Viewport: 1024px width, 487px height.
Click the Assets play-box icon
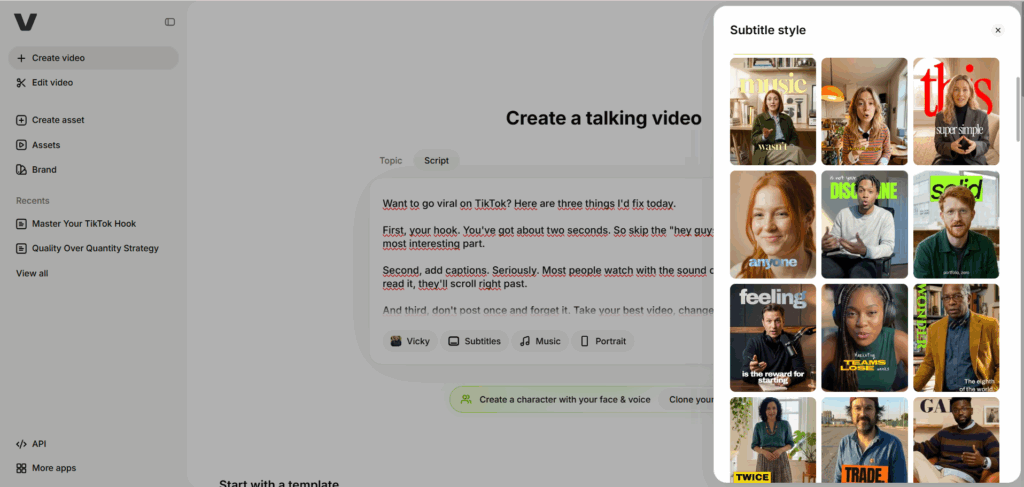pyautogui.click(x=21, y=145)
